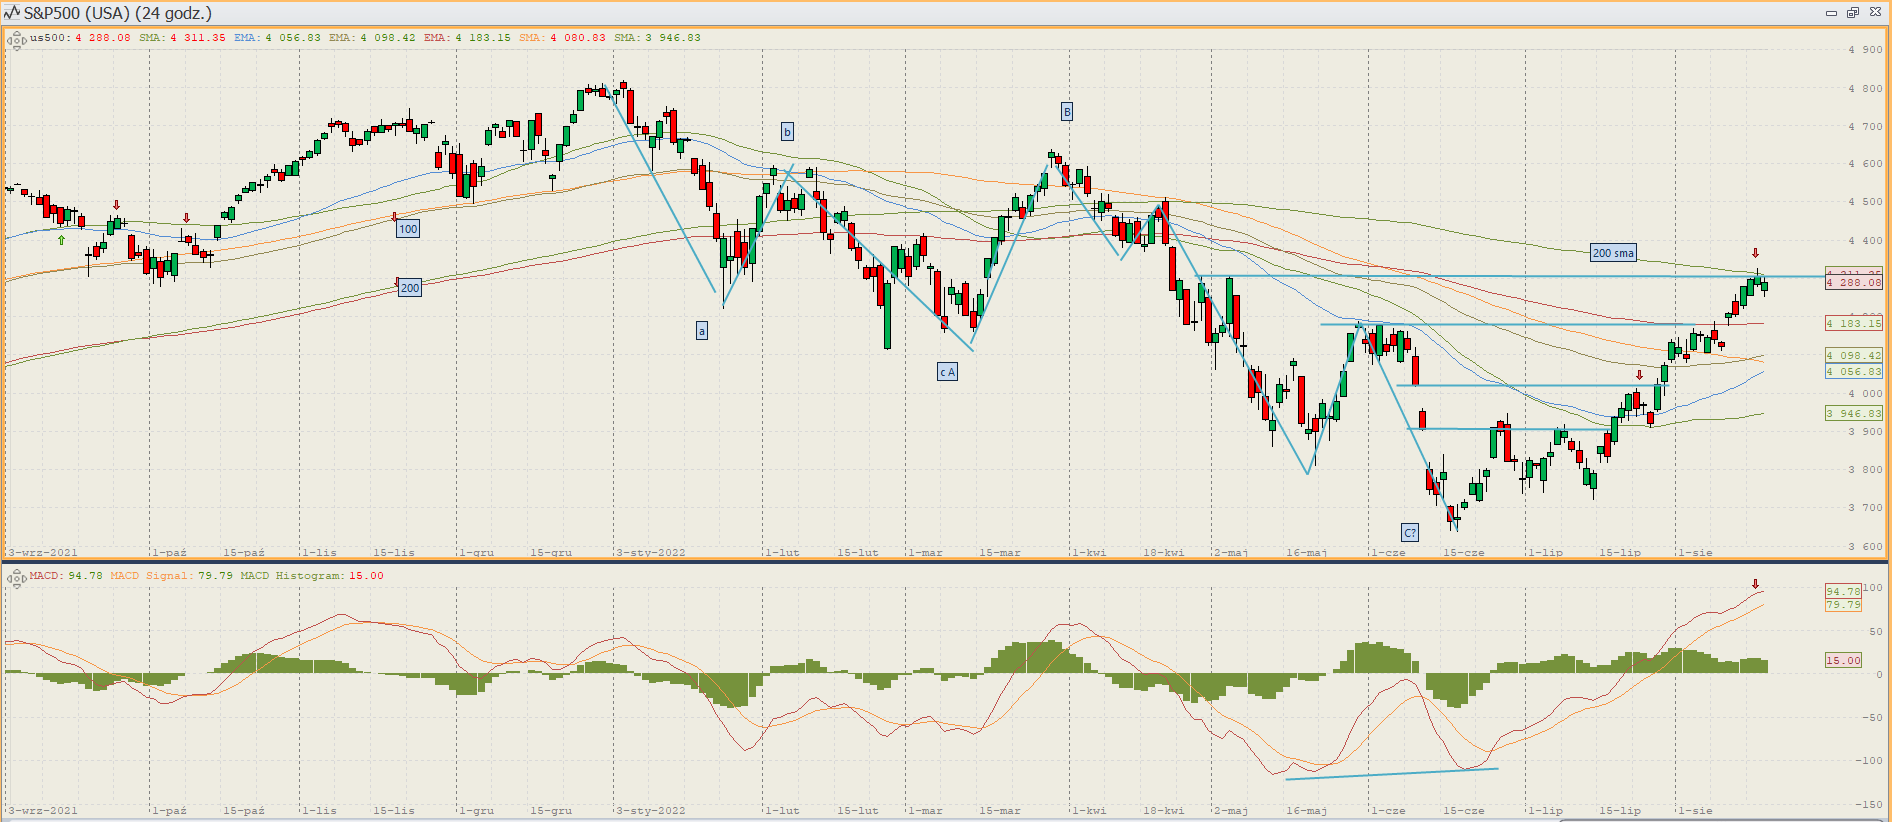
Task: Select the green up arrow marker near September 2021
Action: 62,240
